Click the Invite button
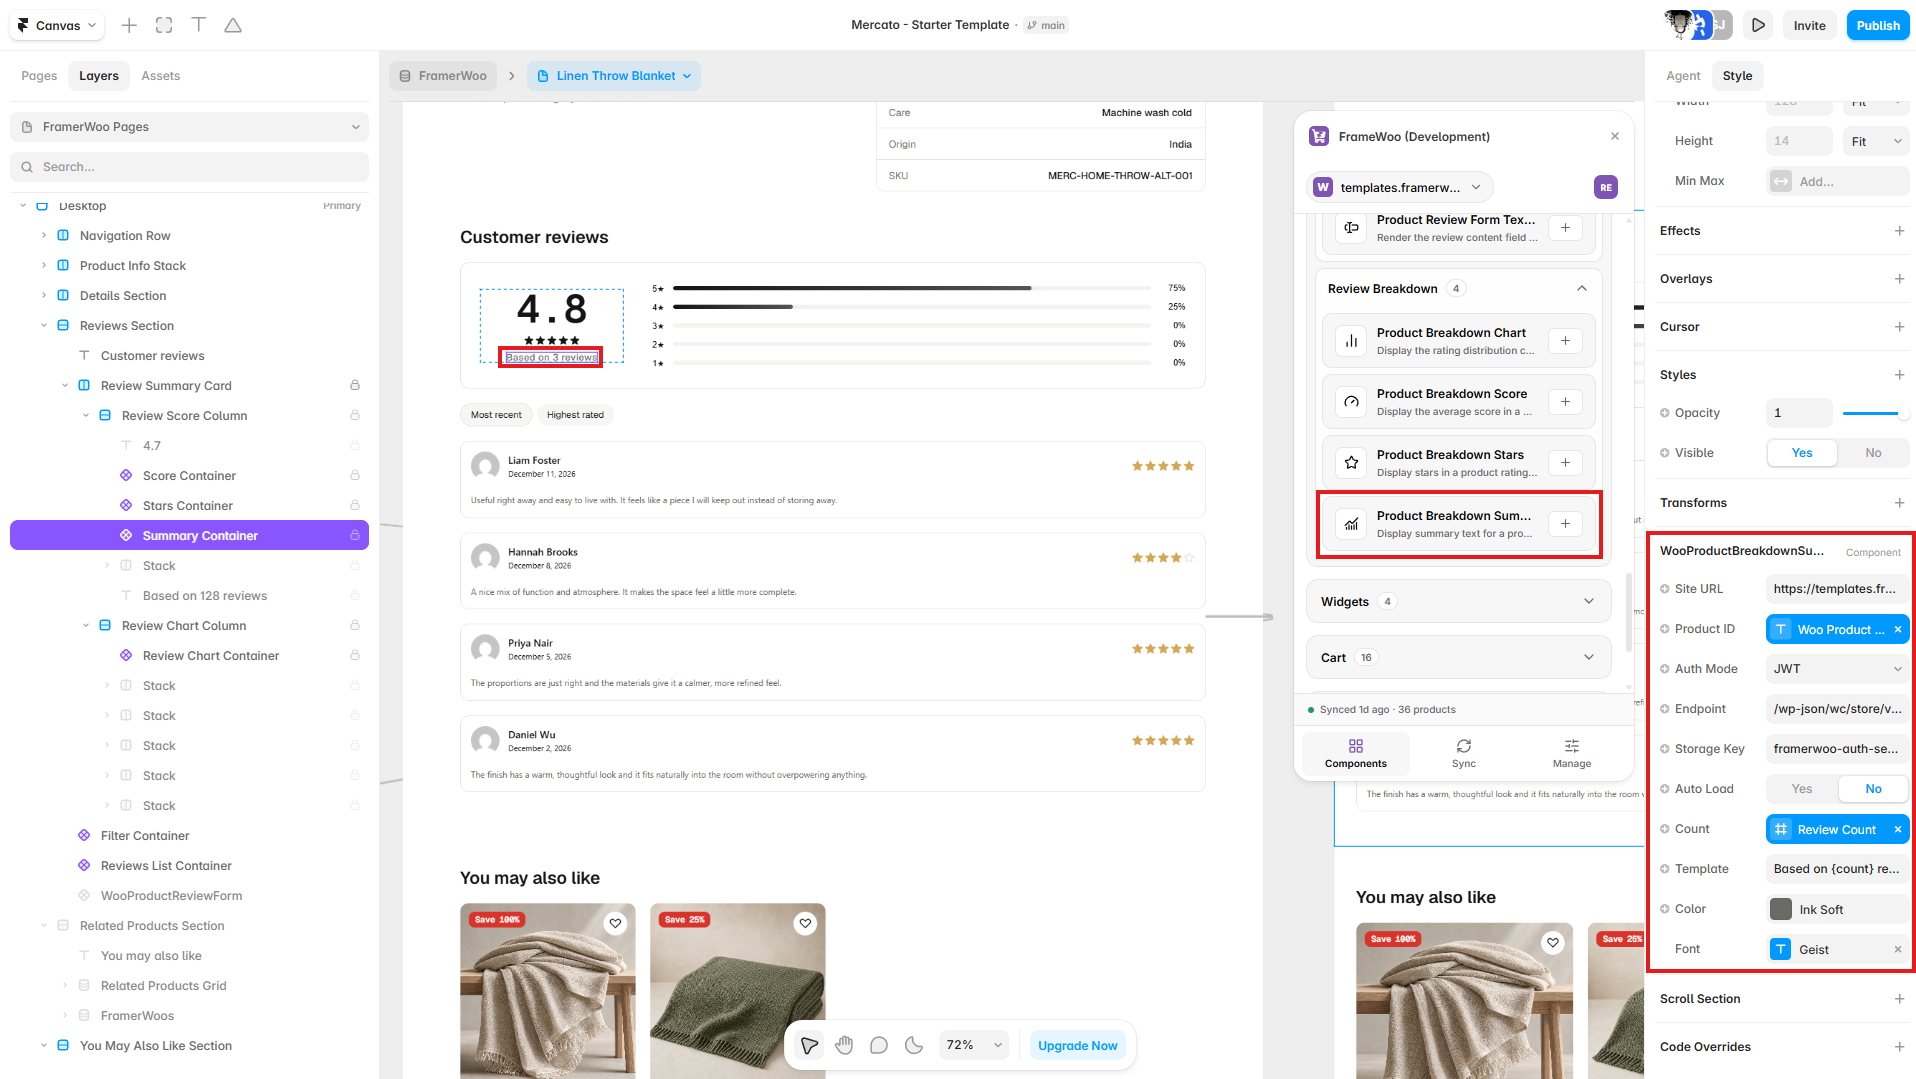The image size is (1916, 1079). 1809,25
